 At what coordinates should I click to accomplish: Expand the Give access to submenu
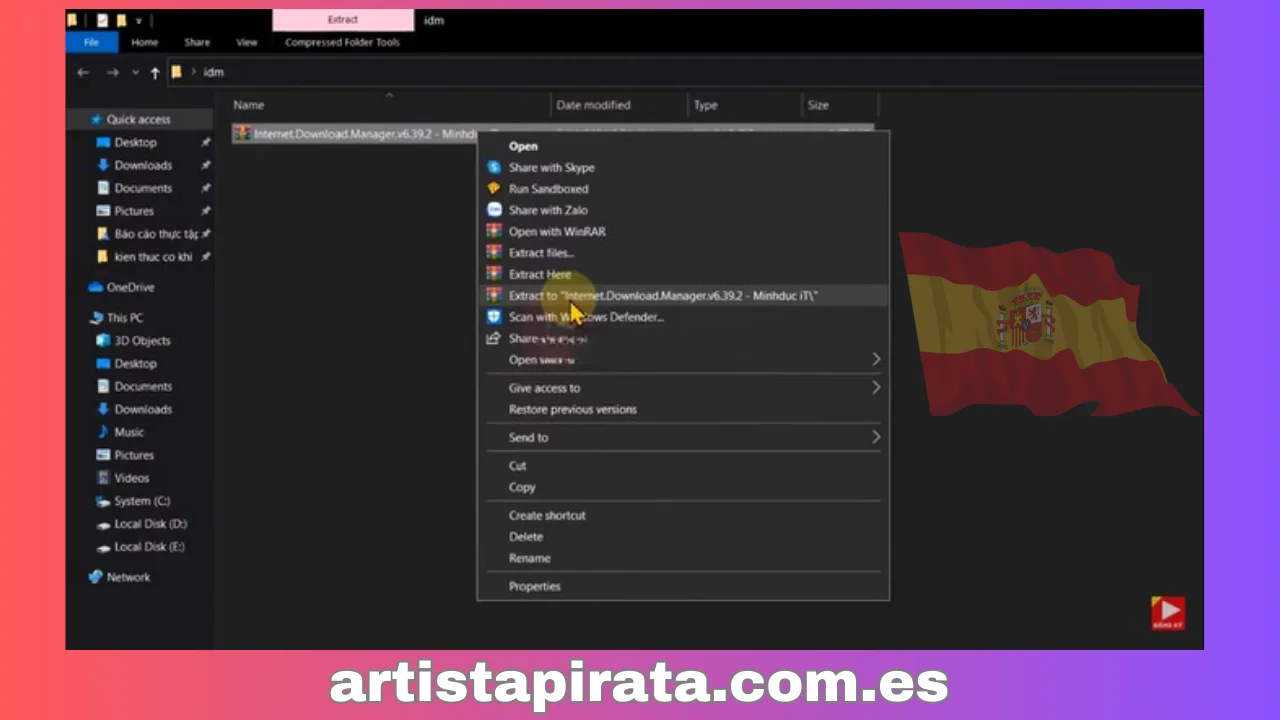[876, 387]
